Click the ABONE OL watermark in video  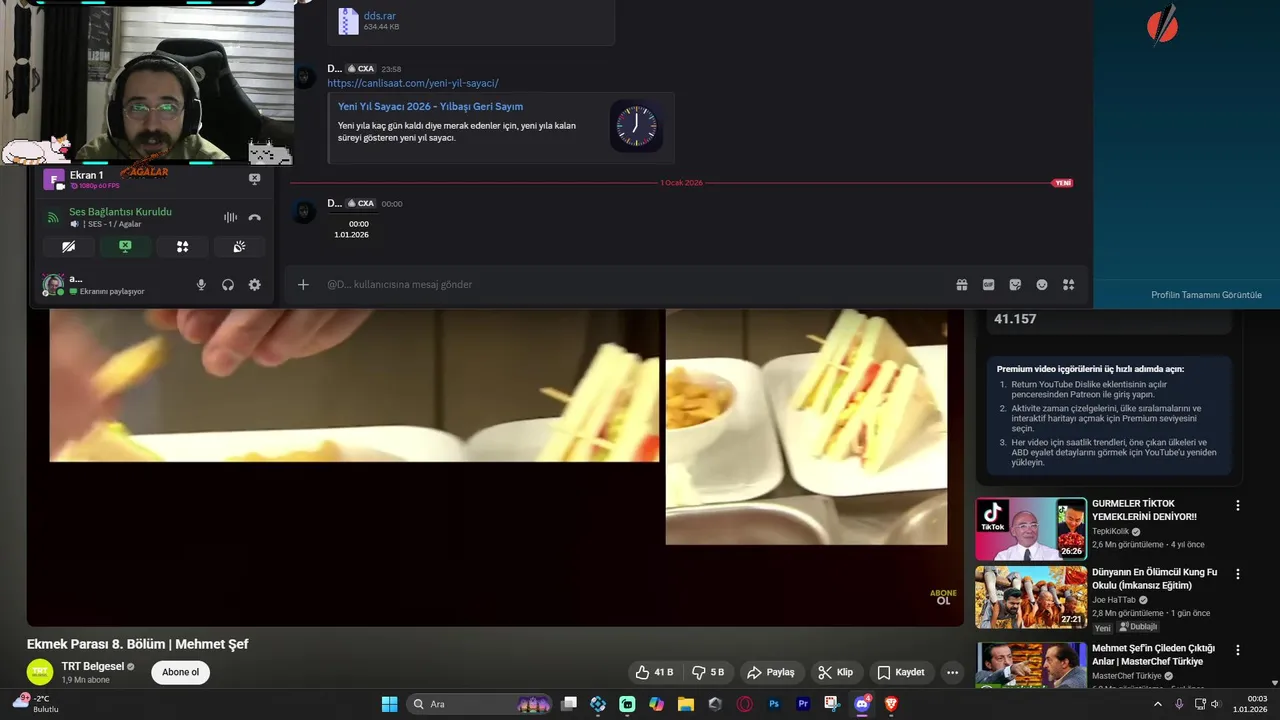(x=943, y=597)
